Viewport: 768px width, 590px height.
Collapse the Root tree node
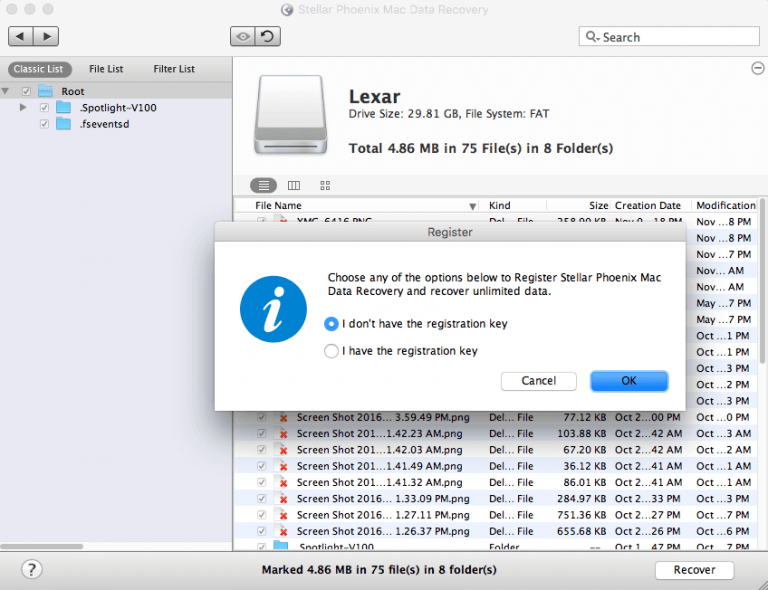click(x=5, y=91)
